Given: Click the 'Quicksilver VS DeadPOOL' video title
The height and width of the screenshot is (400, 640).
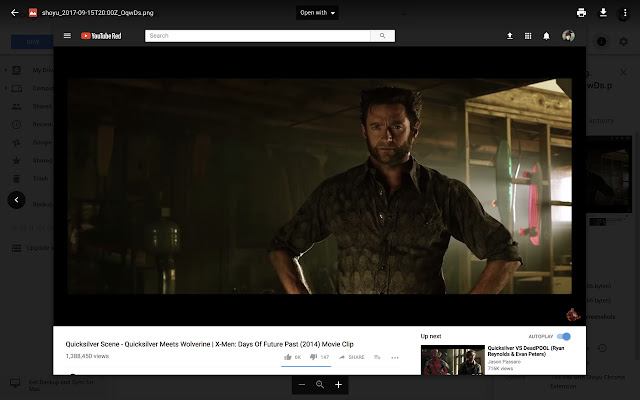Looking at the screenshot, I should click(526, 351).
